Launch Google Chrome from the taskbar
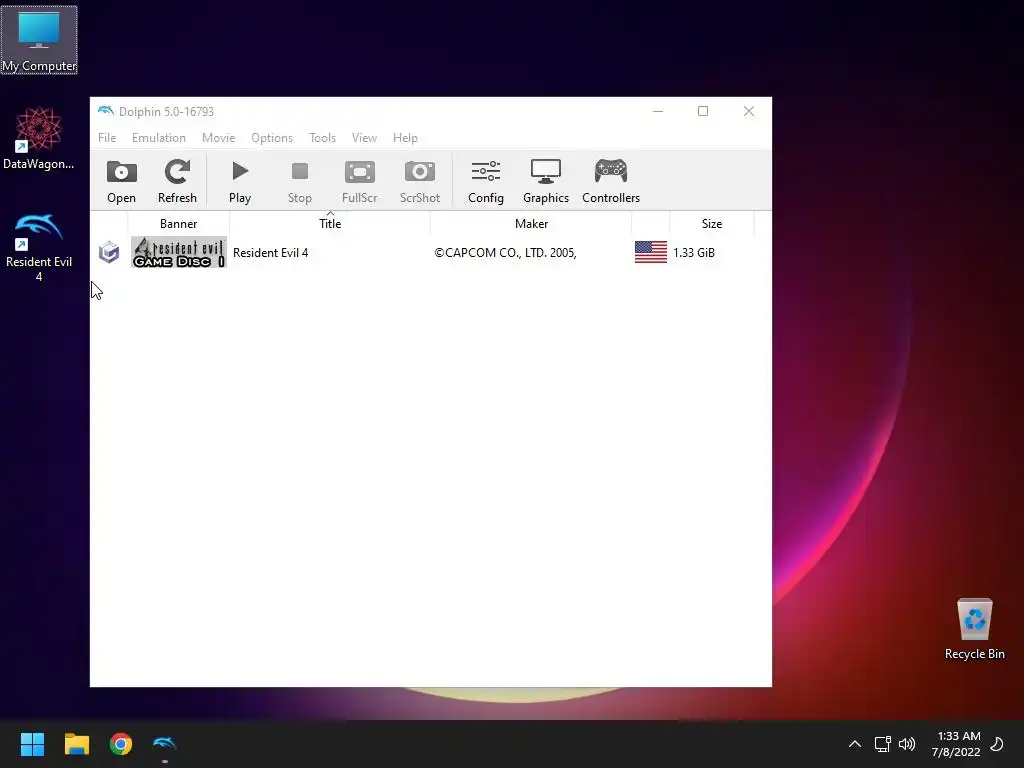The height and width of the screenshot is (768, 1024). pos(121,744)
